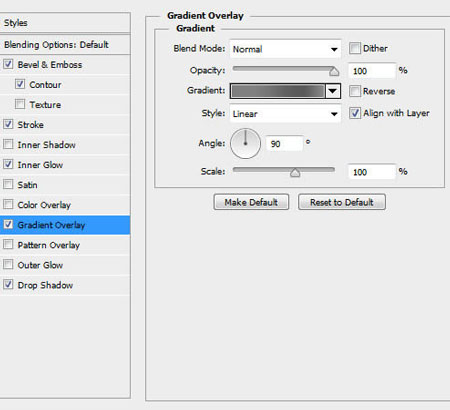Uncheck Align with Layer
The image size is (450, 410).
click(355, 113)
